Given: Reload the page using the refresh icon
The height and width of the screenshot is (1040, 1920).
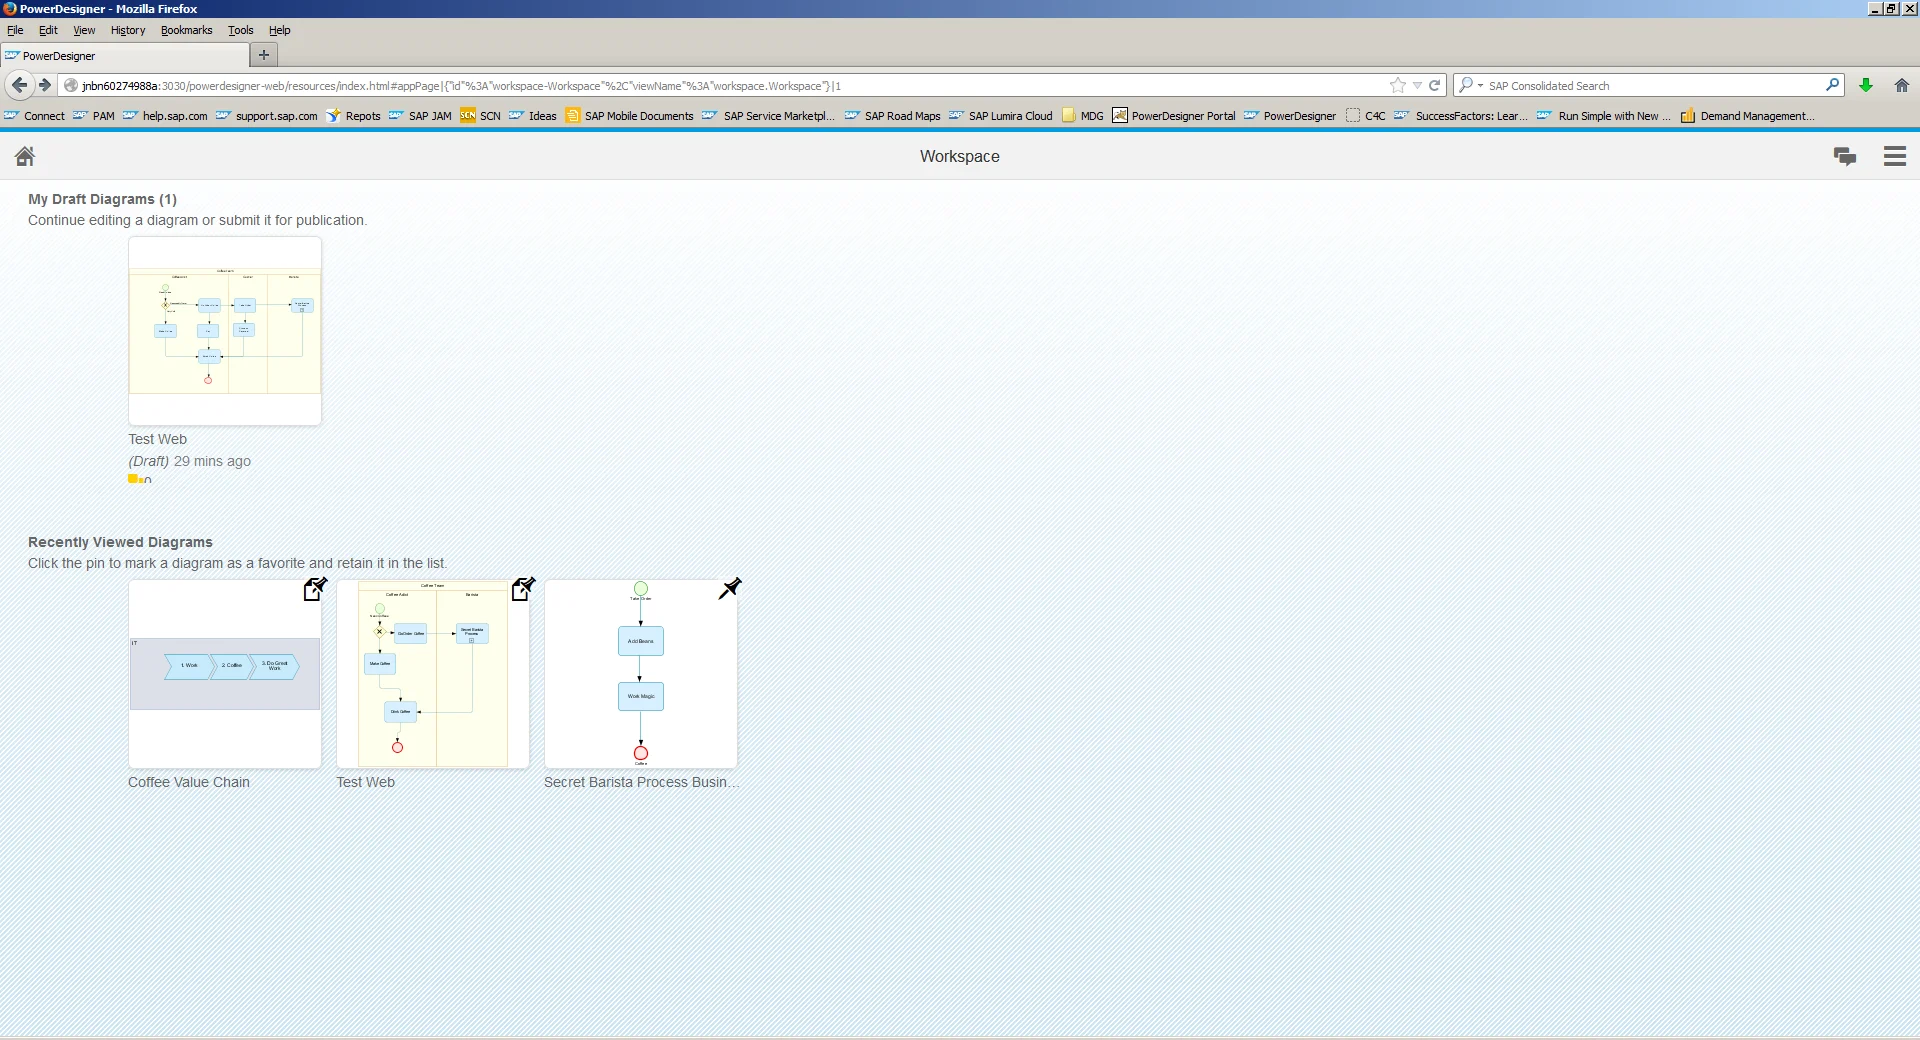Looking at the screenshot, I should pyautogui.click(x=1435, y=85).
